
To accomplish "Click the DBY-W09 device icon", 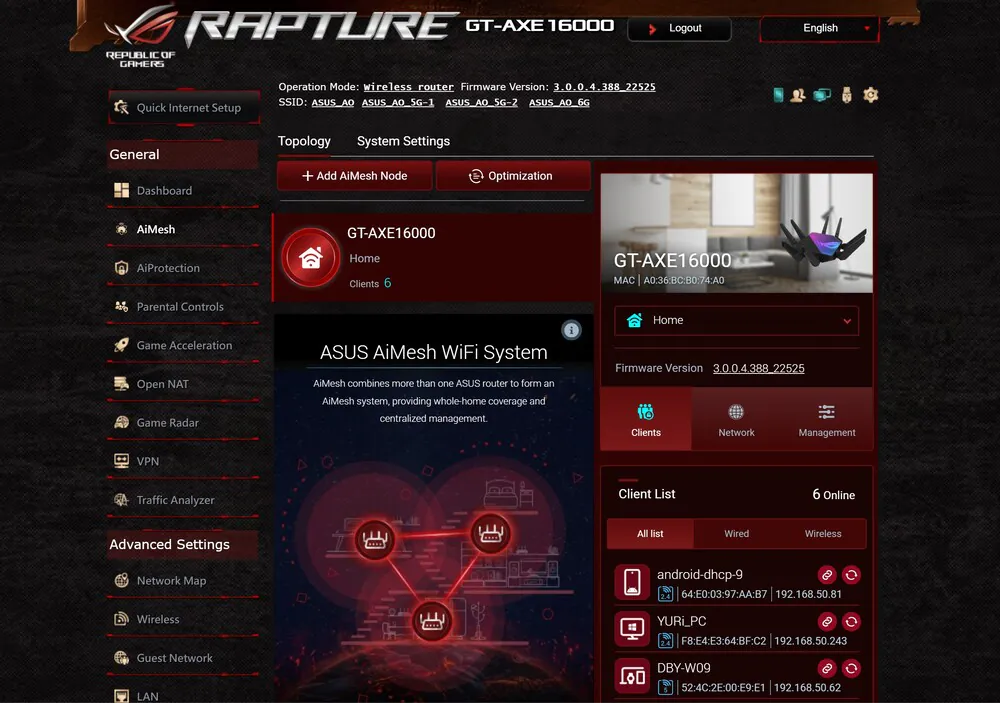I will click(632, 675).
